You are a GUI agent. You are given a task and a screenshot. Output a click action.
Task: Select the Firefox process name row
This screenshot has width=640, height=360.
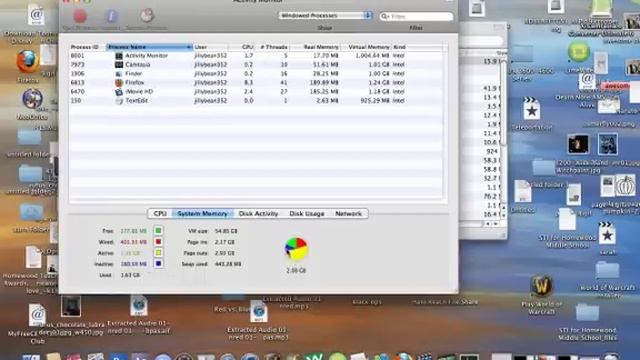pos(135,82)
